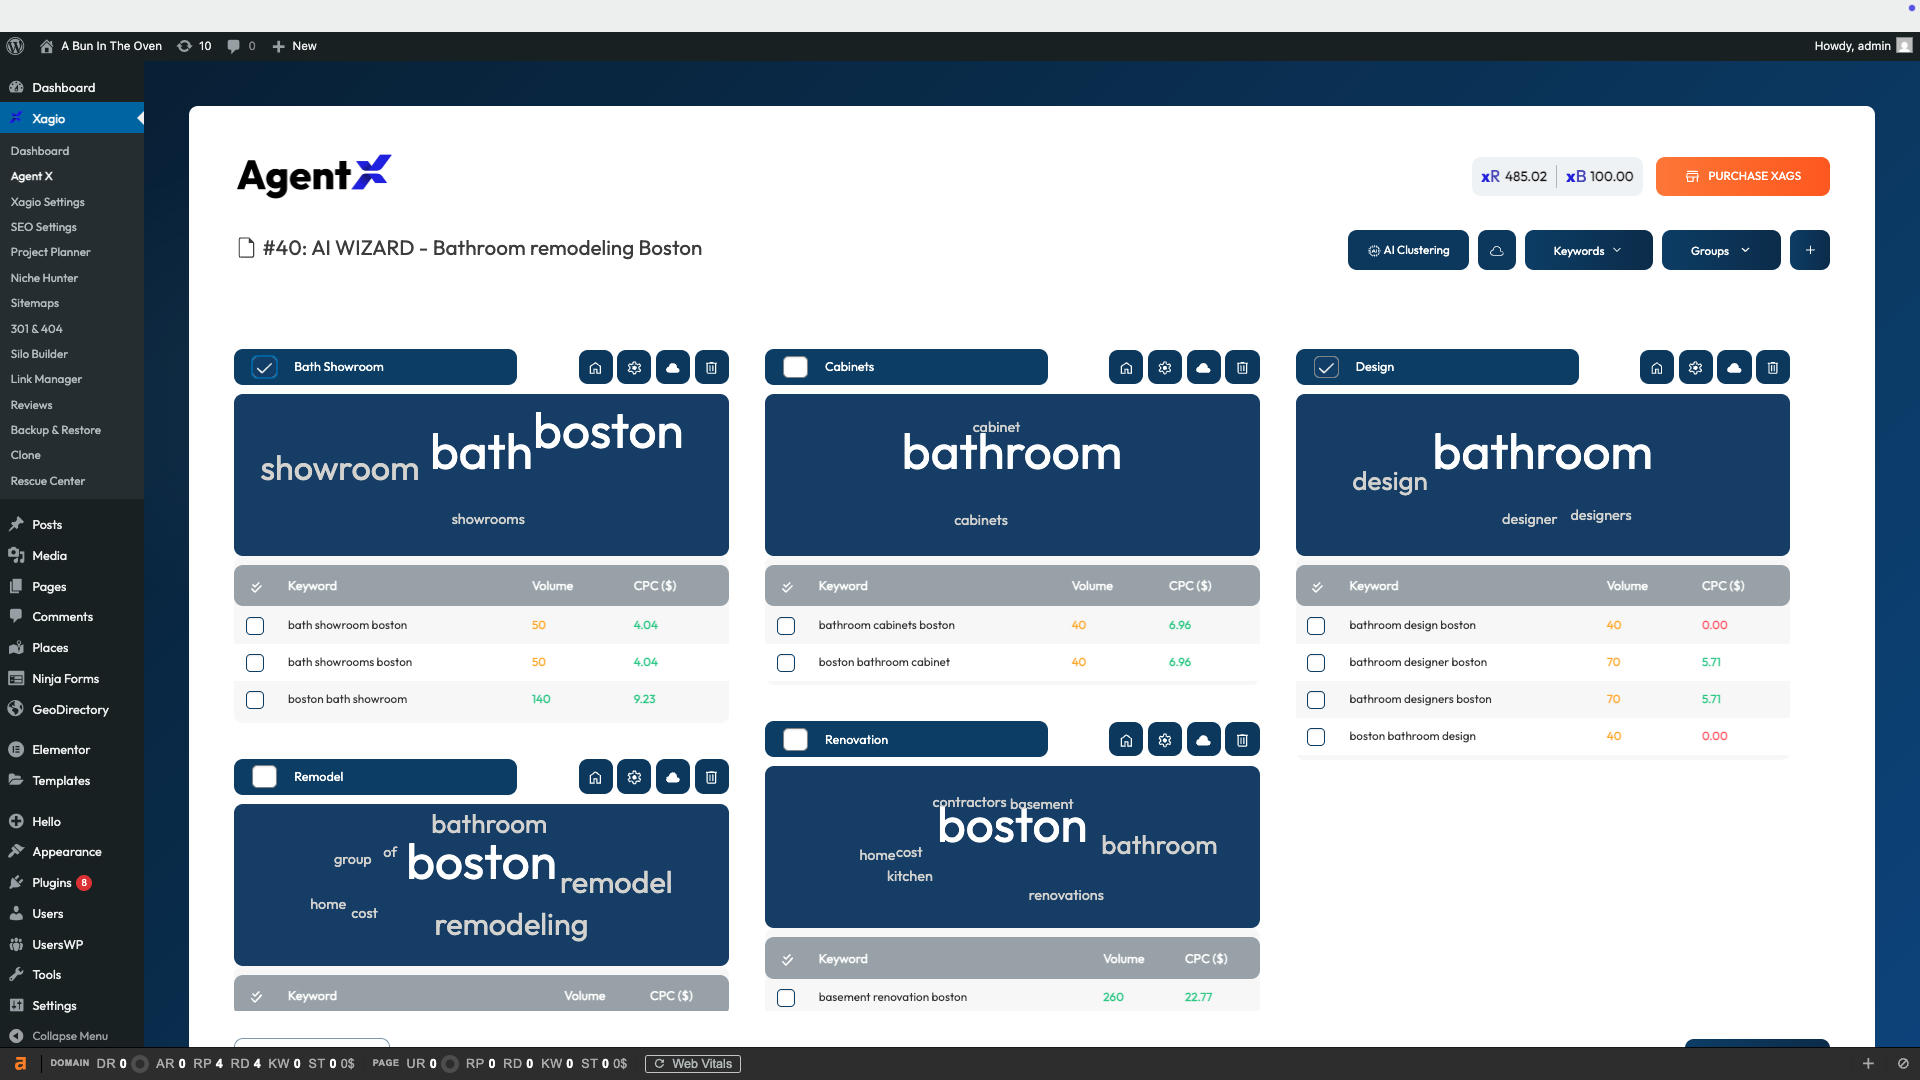Image resolution: width=1920 pixels, height=1080 pixels.
Task: Open Niche Hunter page
Action: click(44, 278)
